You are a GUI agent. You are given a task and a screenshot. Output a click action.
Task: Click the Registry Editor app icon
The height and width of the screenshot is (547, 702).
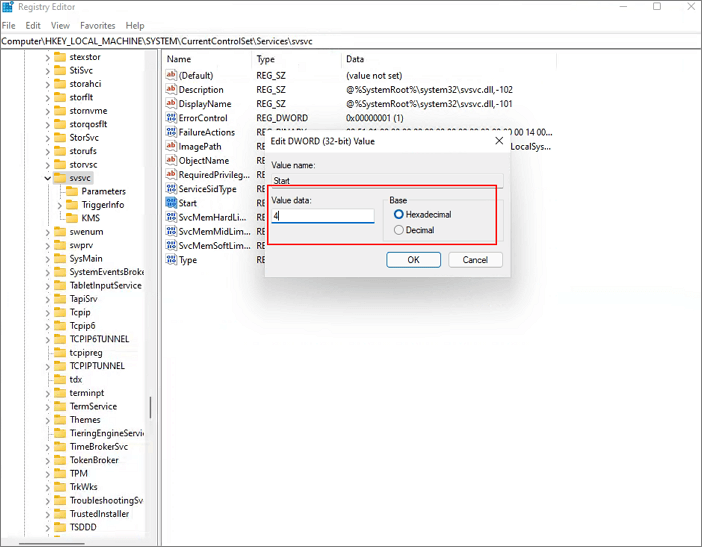pos(8,7)
